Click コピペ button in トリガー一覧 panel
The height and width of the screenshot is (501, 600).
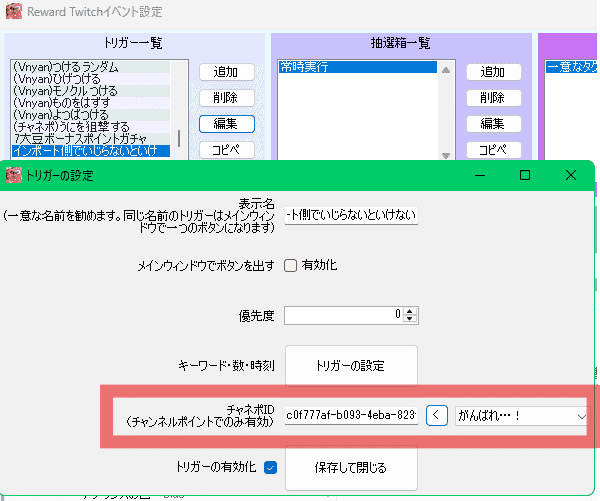227,150
